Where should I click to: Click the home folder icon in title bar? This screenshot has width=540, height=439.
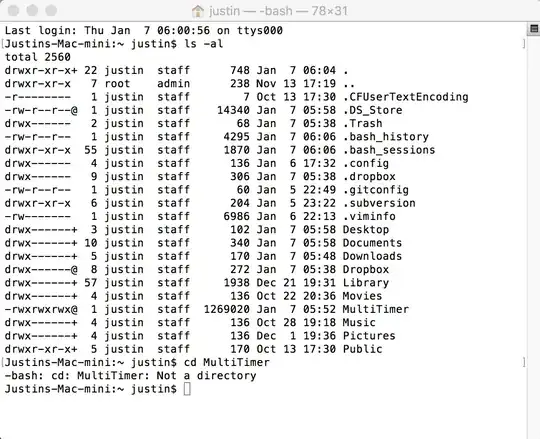(198, 11)
